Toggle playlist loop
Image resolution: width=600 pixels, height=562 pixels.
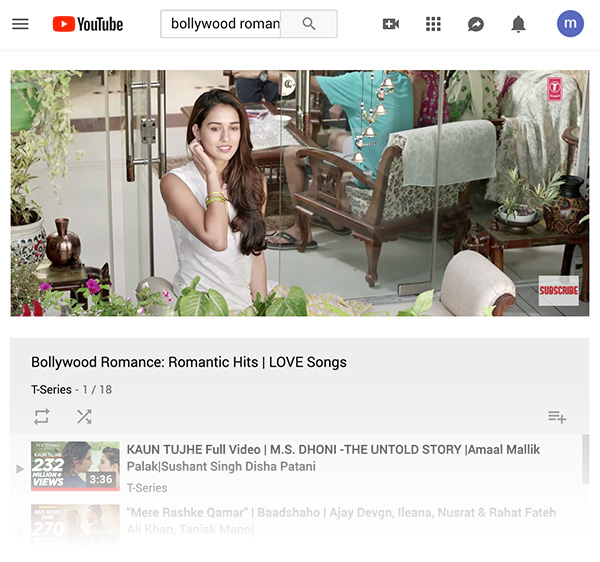tap(41, 417)
